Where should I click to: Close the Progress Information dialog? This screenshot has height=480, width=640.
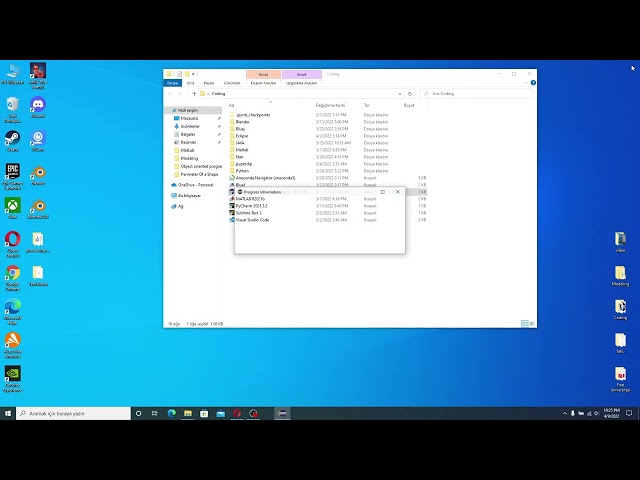tap(398, 192)
